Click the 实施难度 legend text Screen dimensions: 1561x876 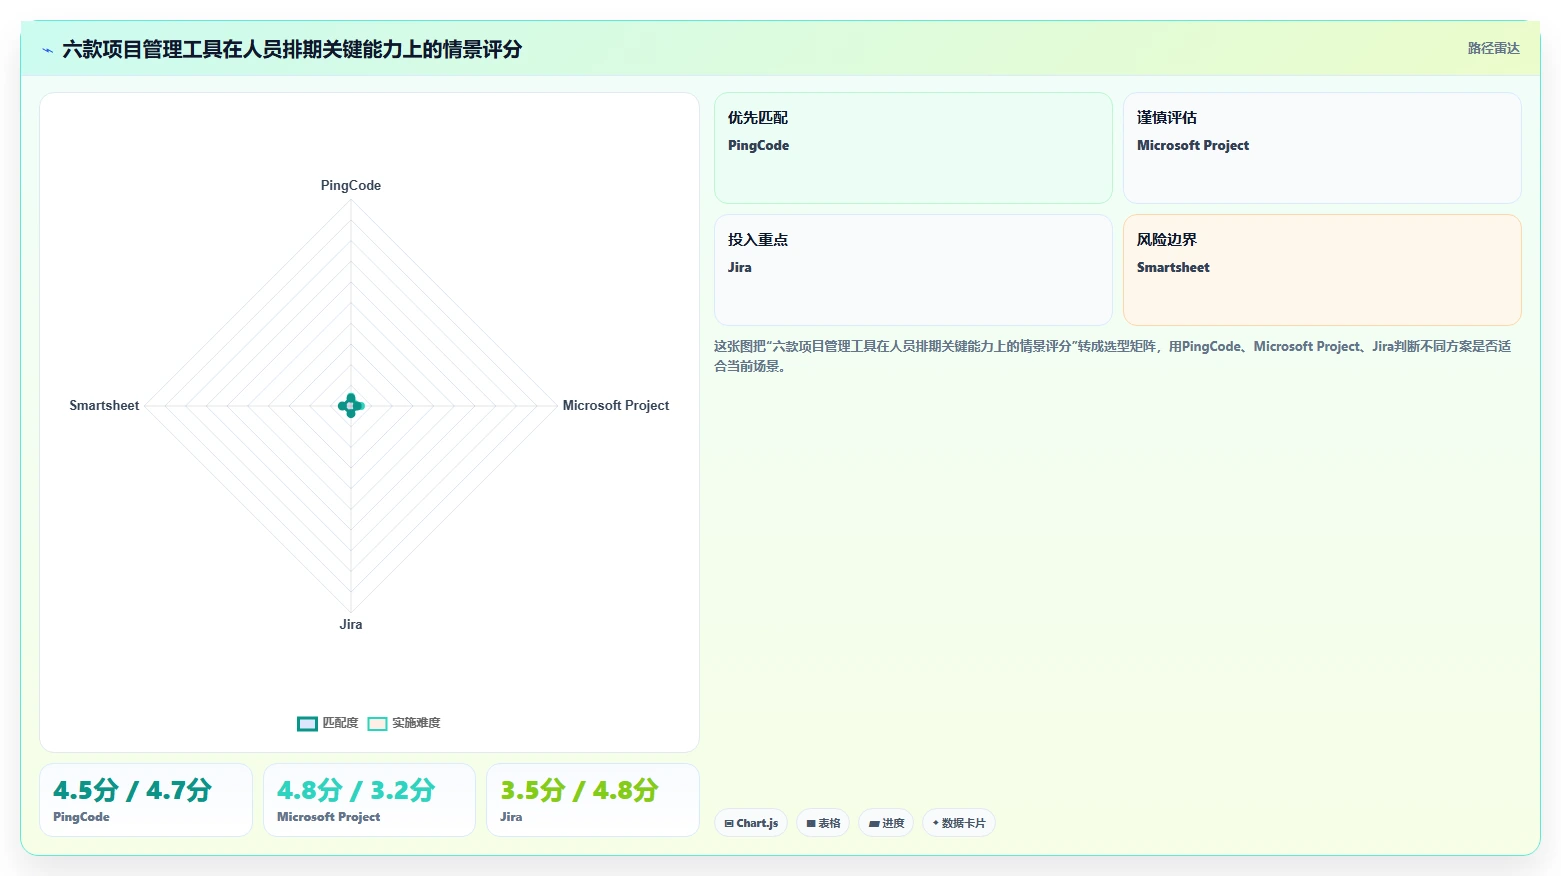pos(416,723)
